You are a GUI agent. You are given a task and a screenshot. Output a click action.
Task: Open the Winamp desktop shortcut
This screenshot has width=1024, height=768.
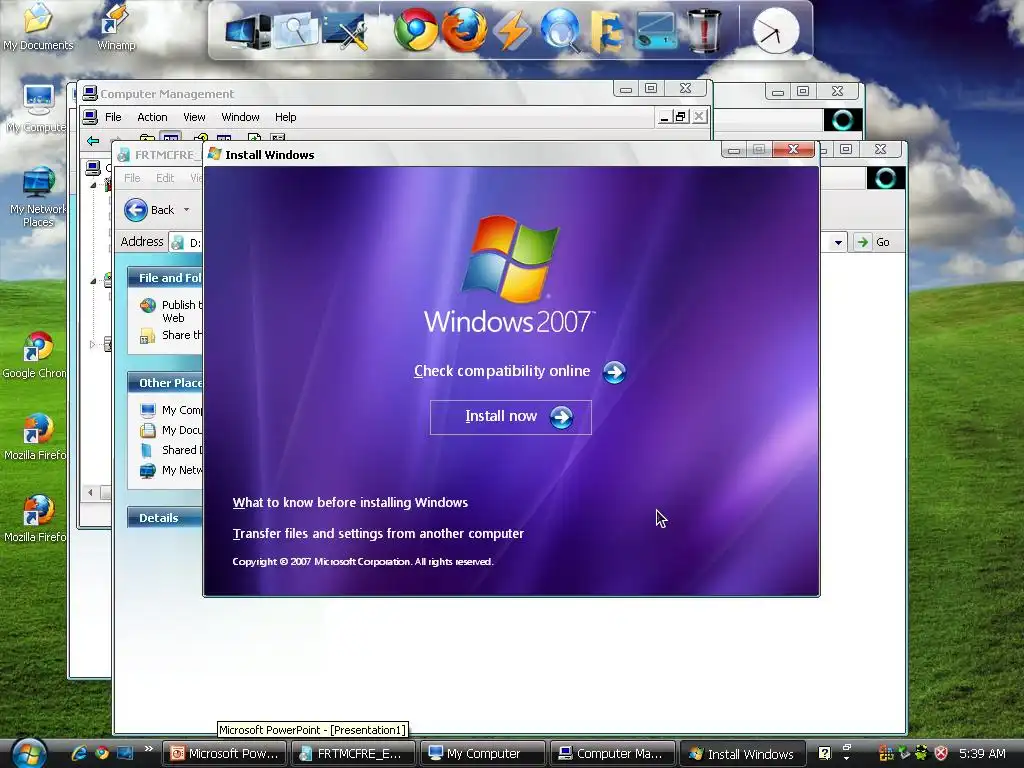point(116,26)
